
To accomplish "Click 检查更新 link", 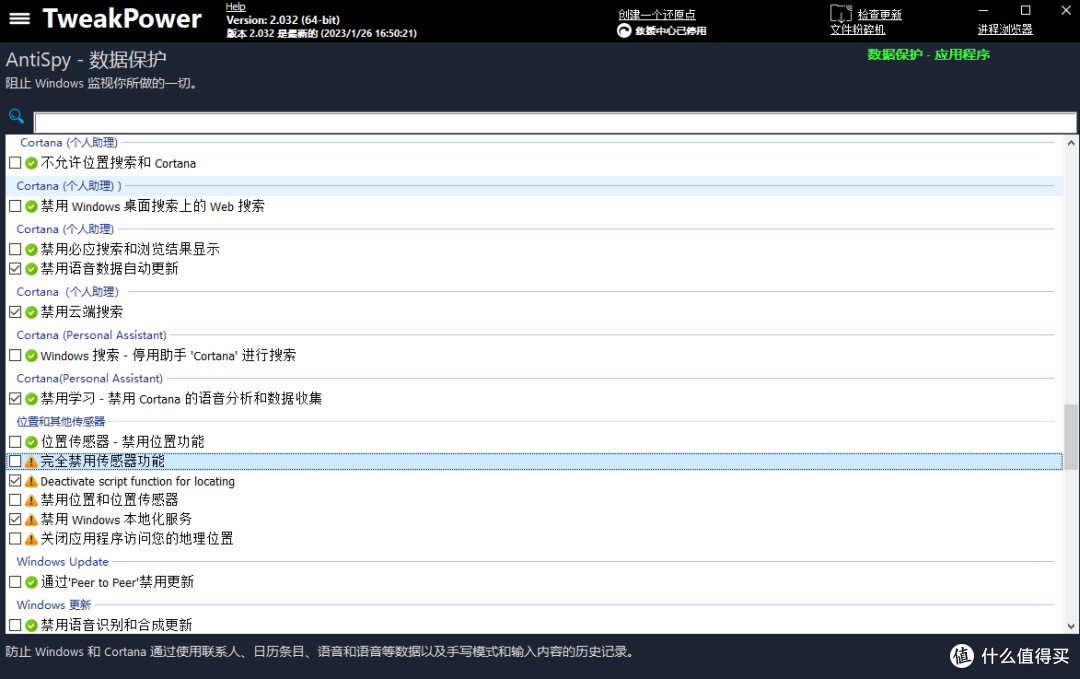I will pos(880,14).
